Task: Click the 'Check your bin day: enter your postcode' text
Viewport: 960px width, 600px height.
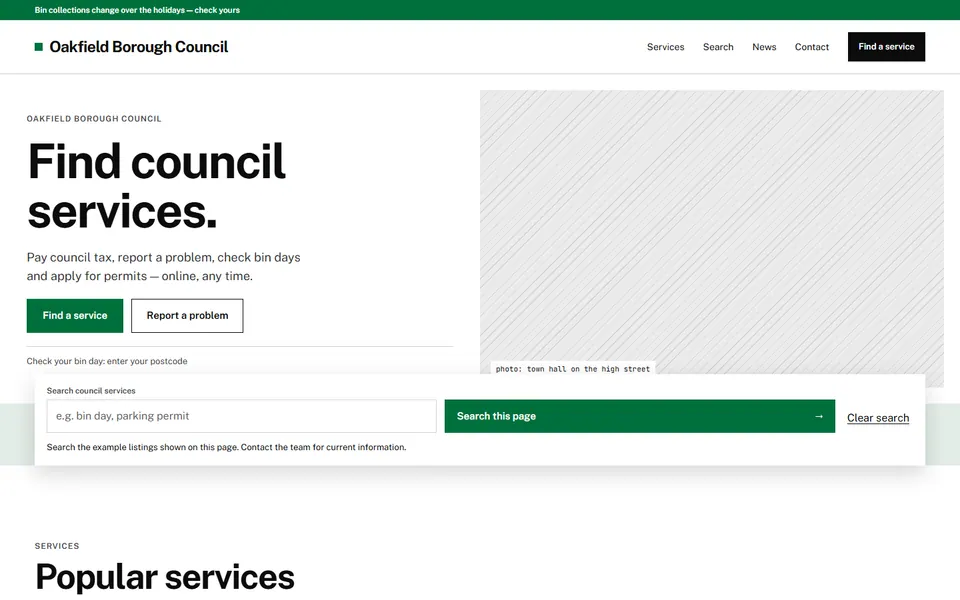Action: (x=107, y=361)
